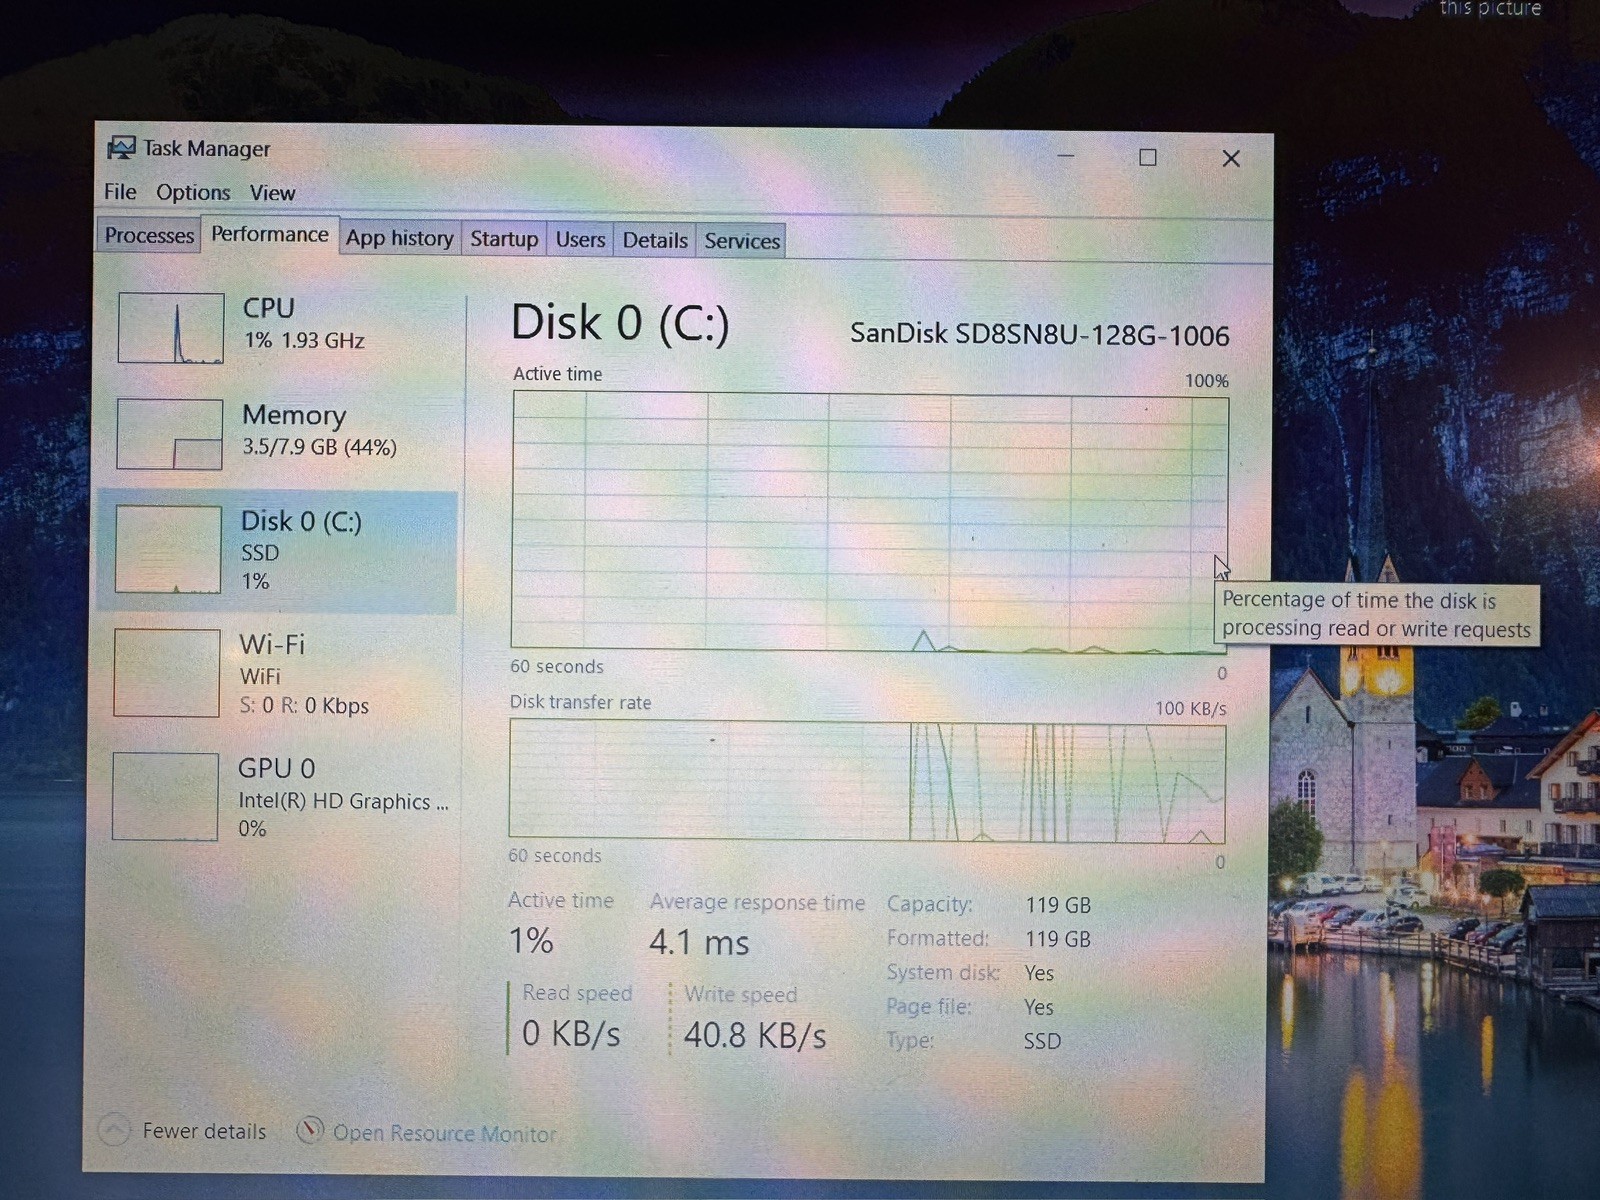1600x1200 pixels.
Task: Select the CPU mini graph thumbnail
Action: (x=171, y=328)
